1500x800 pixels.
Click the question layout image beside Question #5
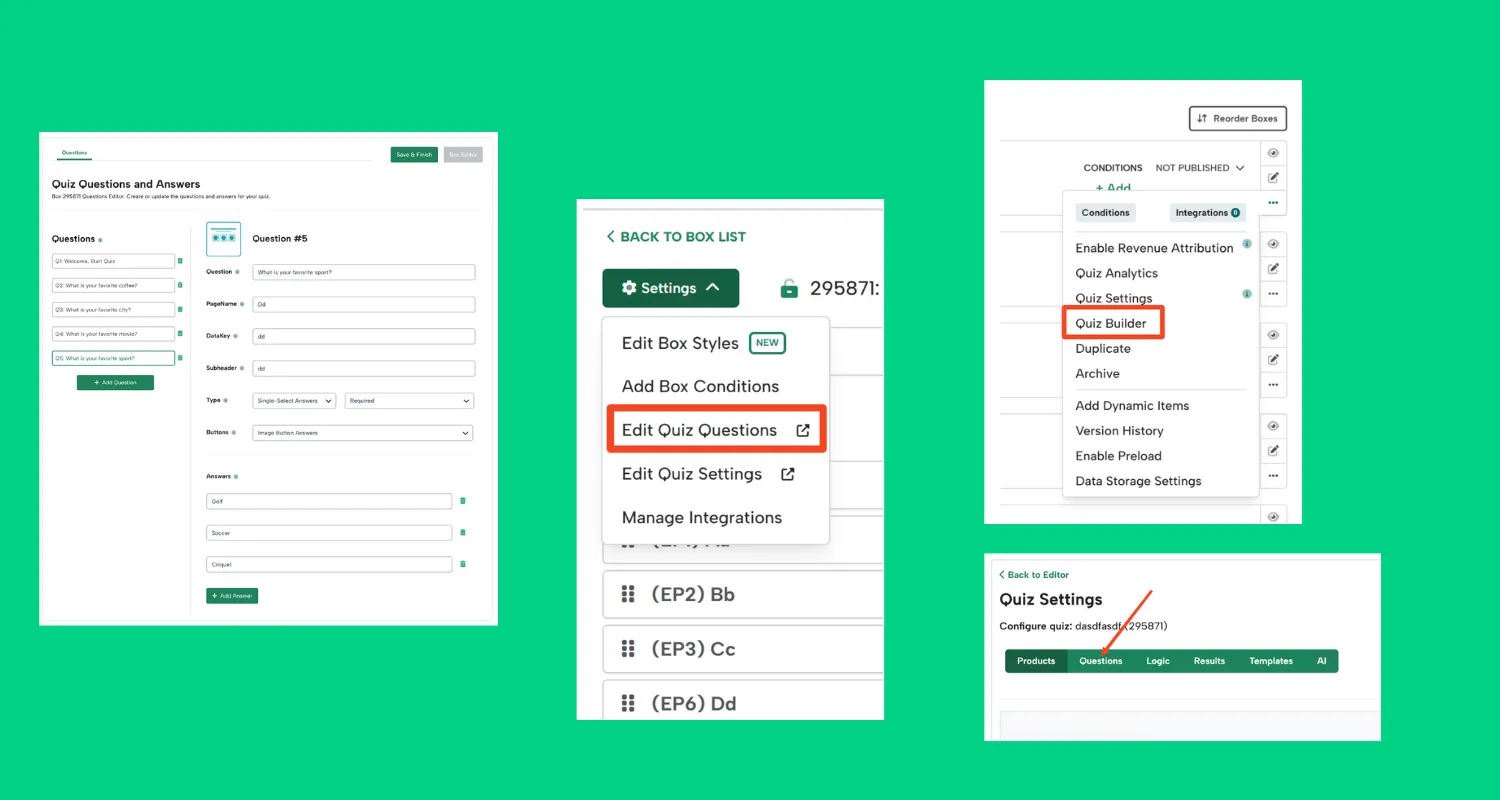(x=223, y=239)
